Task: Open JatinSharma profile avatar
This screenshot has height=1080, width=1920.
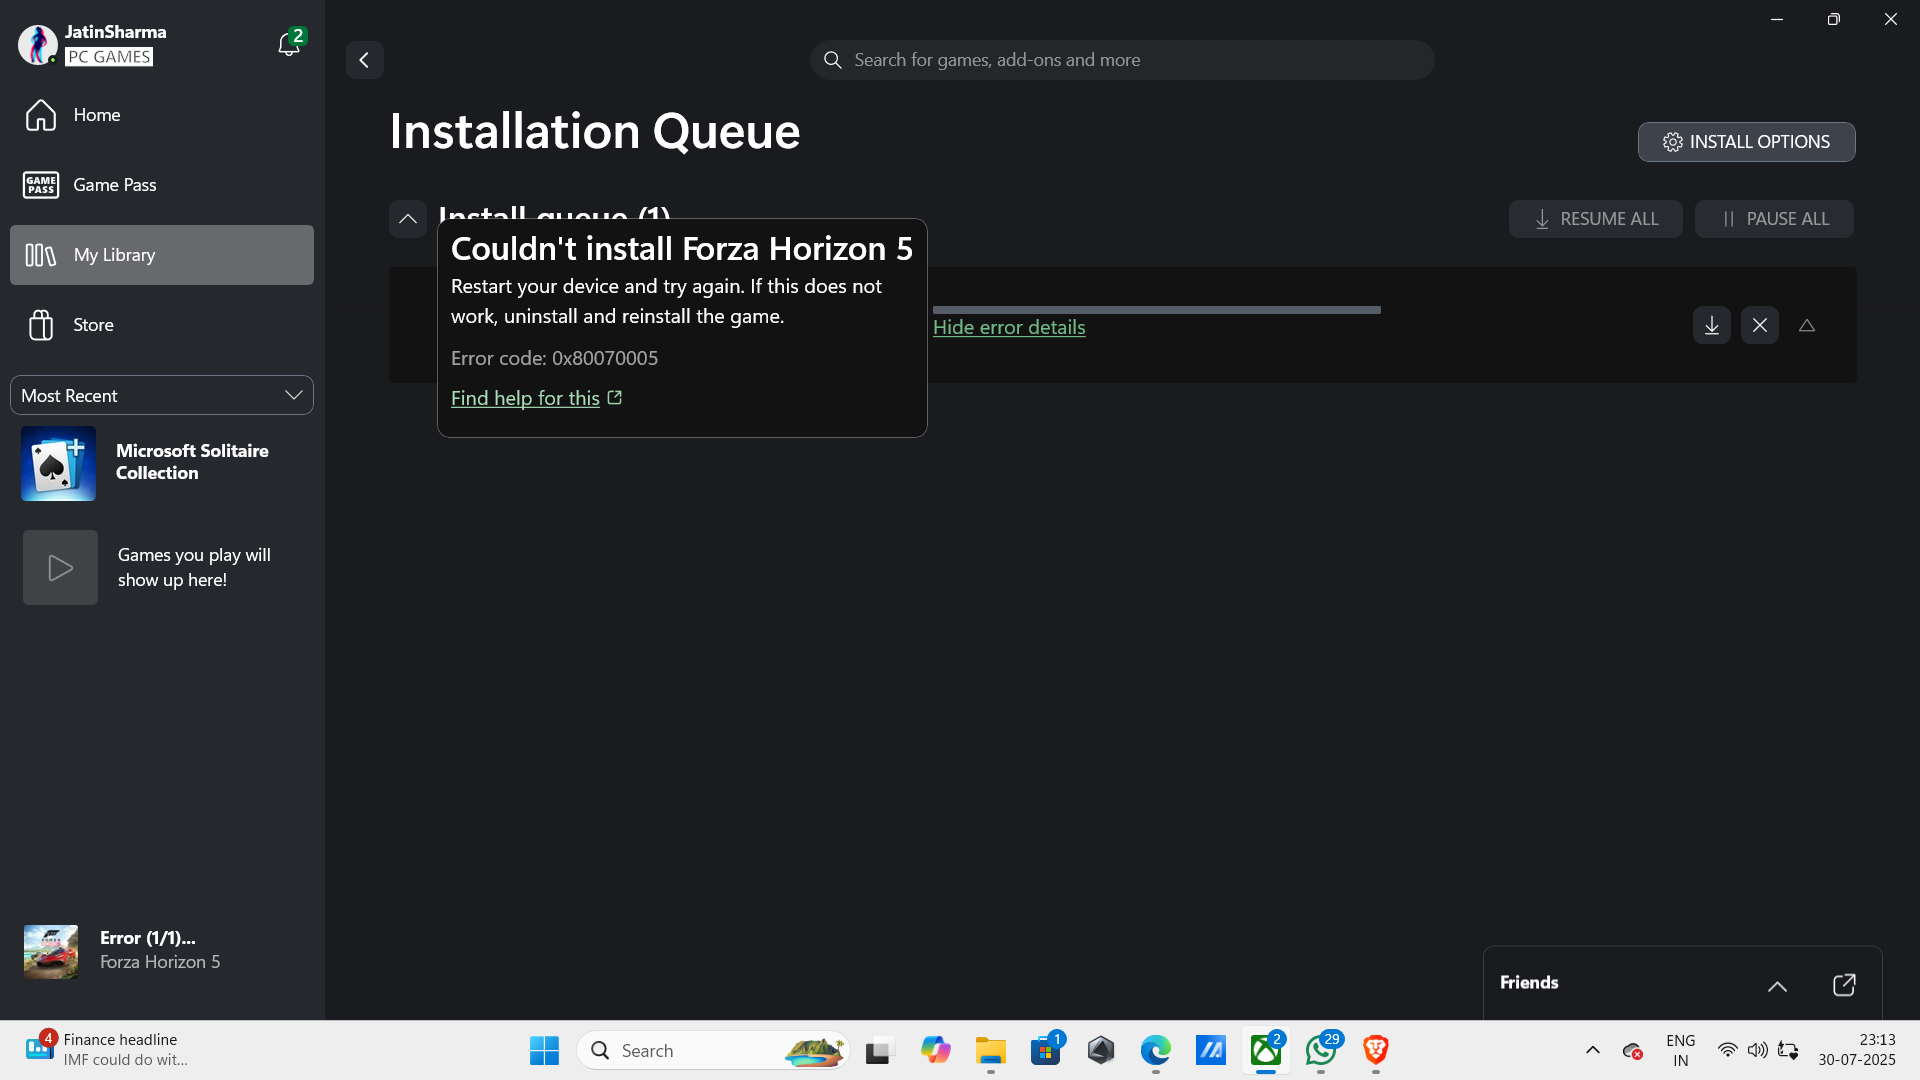Action: tap(37, 45)
